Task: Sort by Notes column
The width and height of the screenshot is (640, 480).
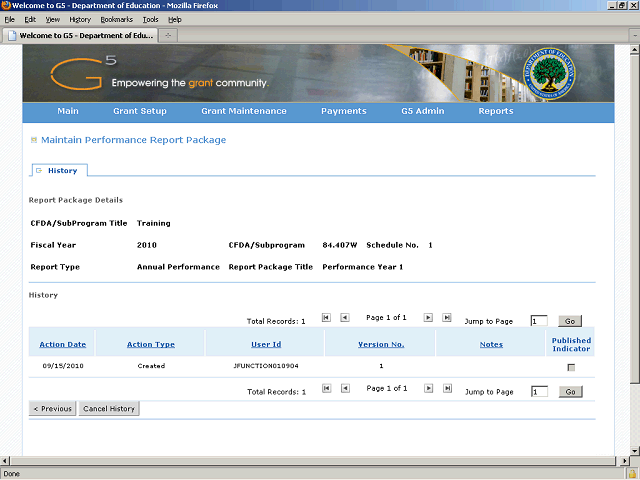Action: [491, 344]
